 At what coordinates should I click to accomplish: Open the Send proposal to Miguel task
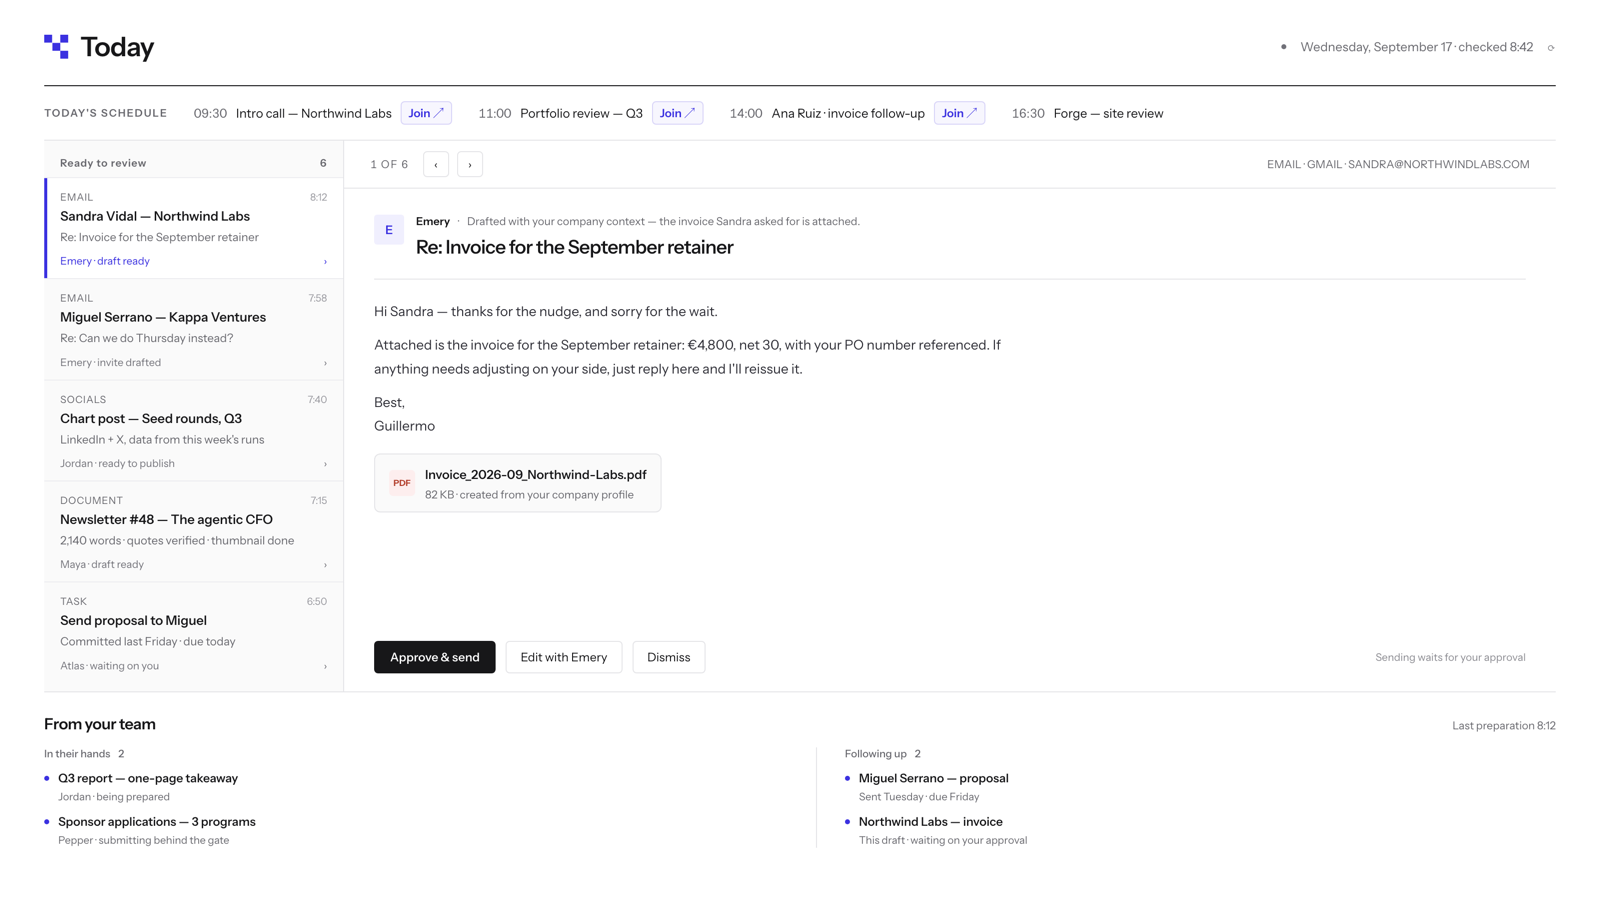pos(194,632)
